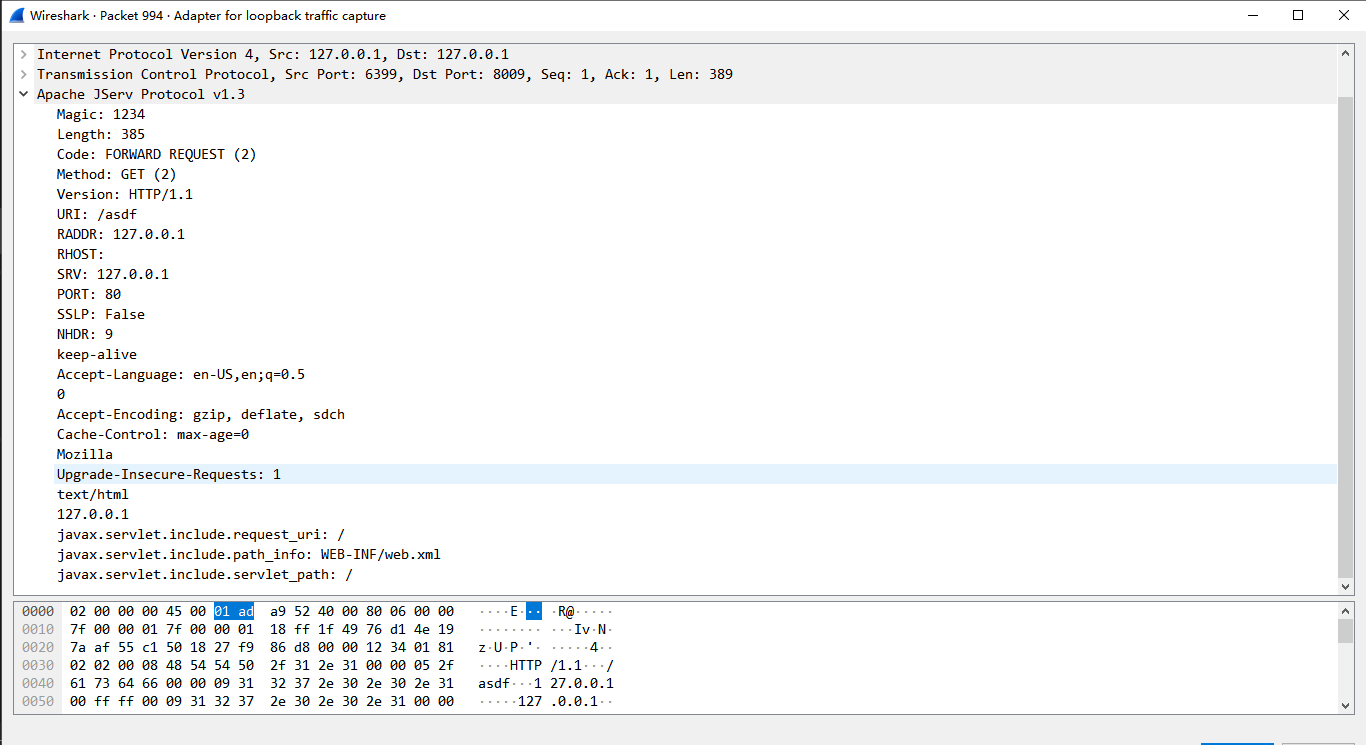The height and width of the screenshot is (745, 1366).
Task: Click hex offset 0050 in bytes pane
Action: (x=38, y=701)
